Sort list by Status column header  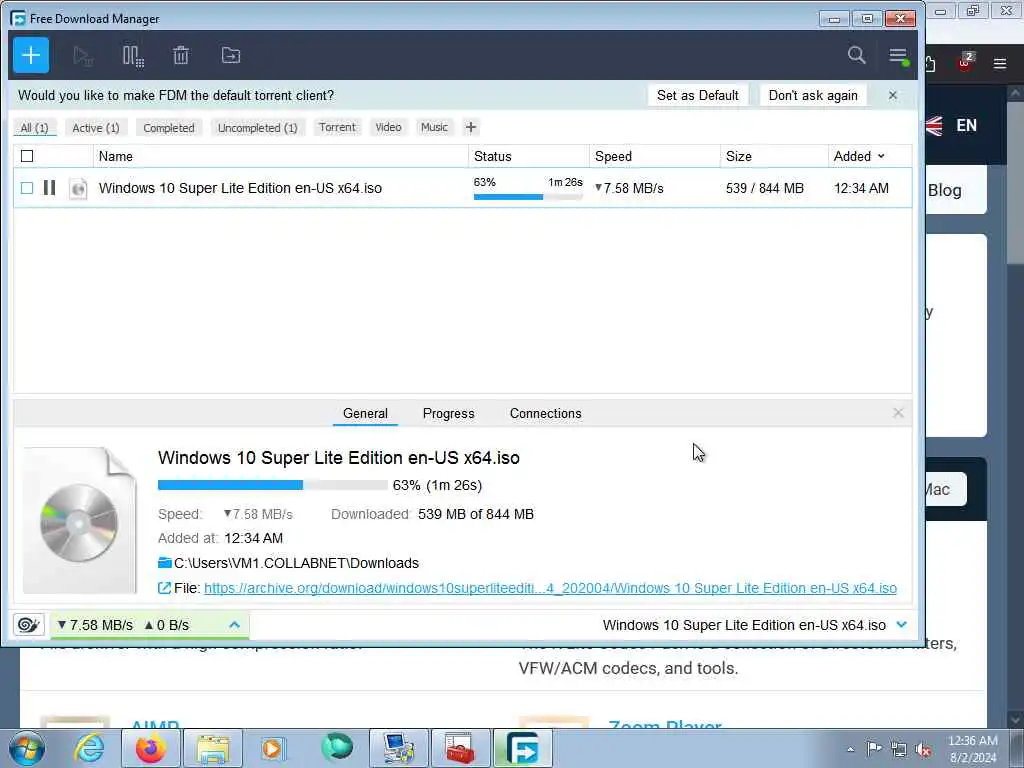click(x=529, y=156)
